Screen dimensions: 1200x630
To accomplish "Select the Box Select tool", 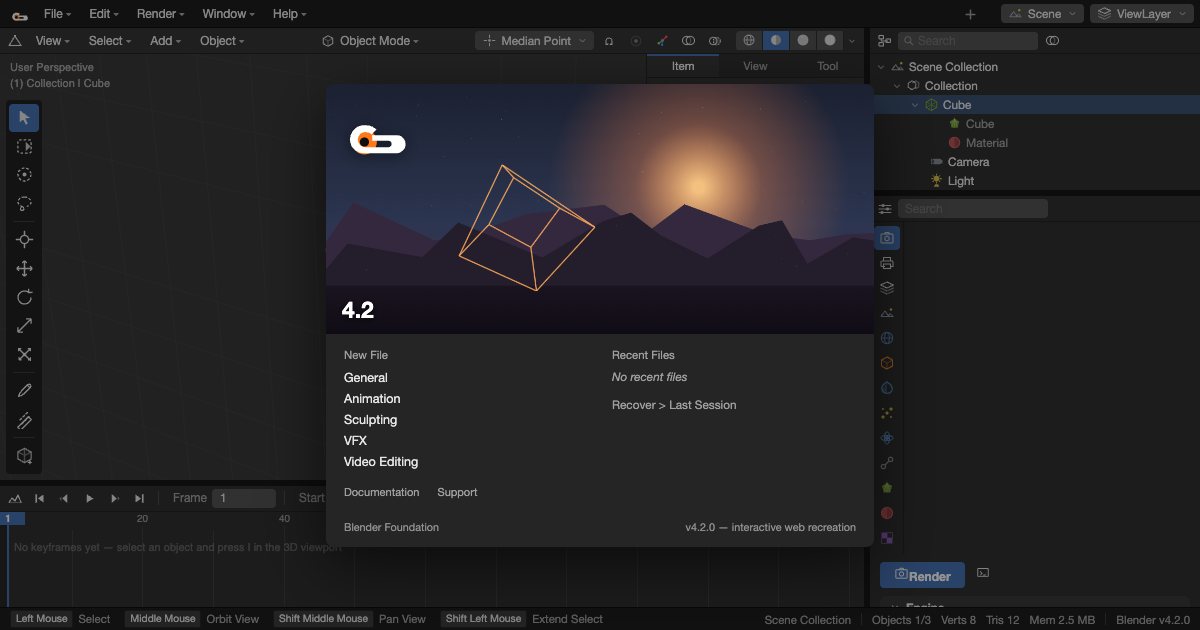I will click(x=24, y=146).
